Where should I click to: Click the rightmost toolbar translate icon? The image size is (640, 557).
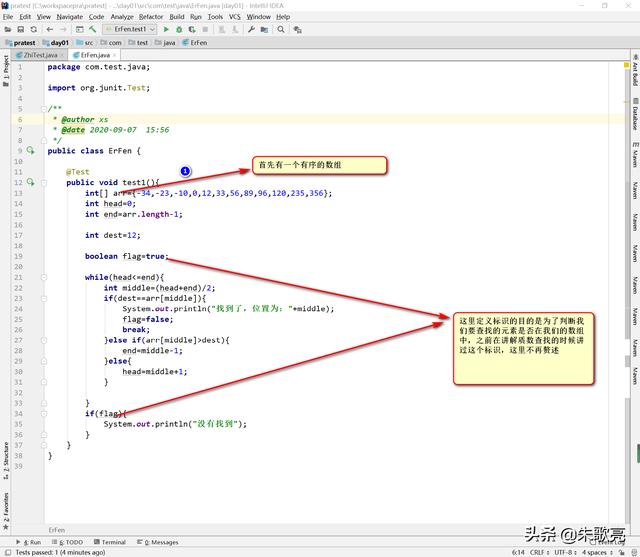coord(298,29)
